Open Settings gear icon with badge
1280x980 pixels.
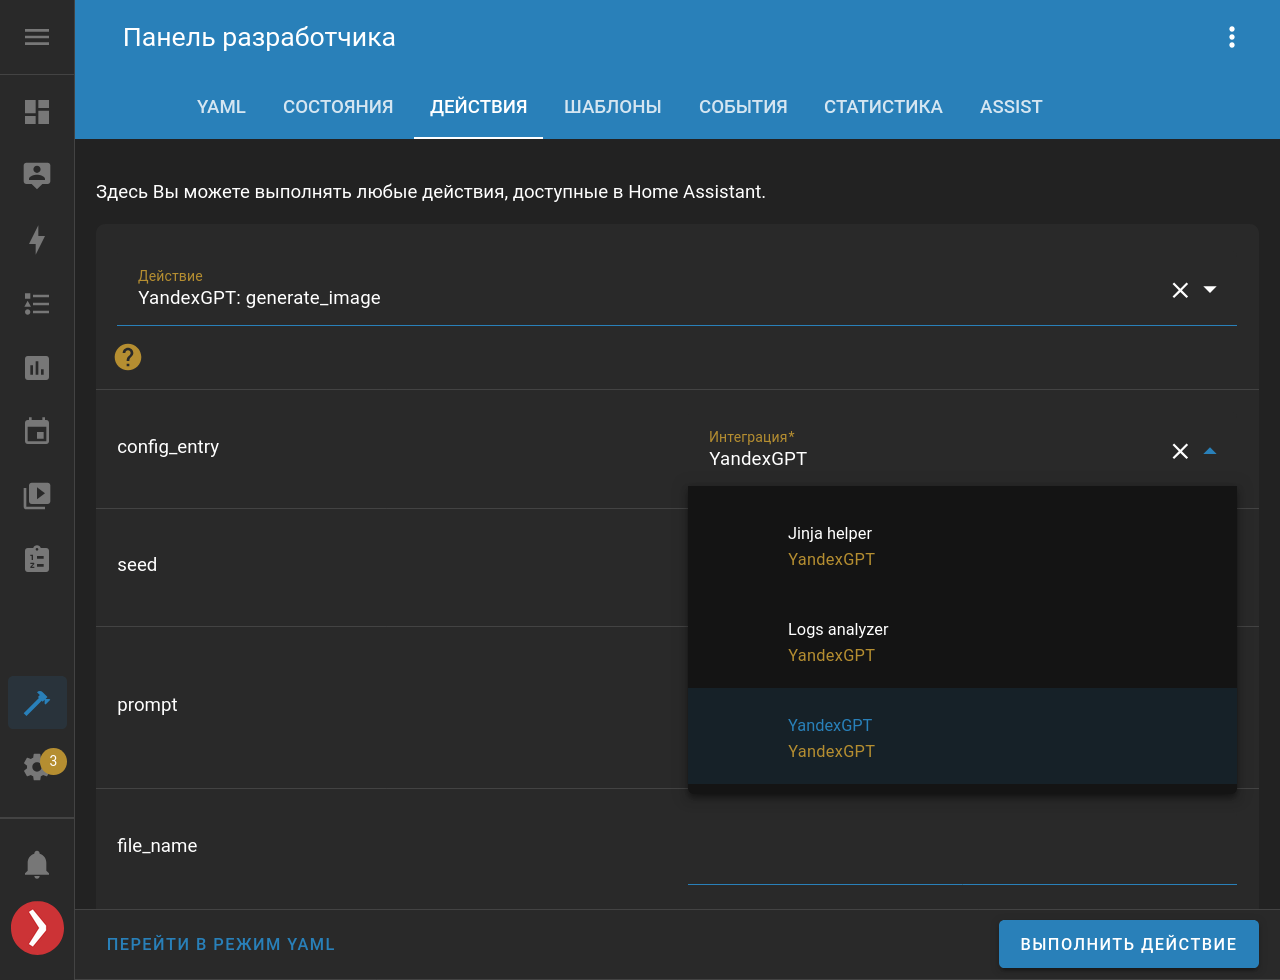click(x=37, y=767)
